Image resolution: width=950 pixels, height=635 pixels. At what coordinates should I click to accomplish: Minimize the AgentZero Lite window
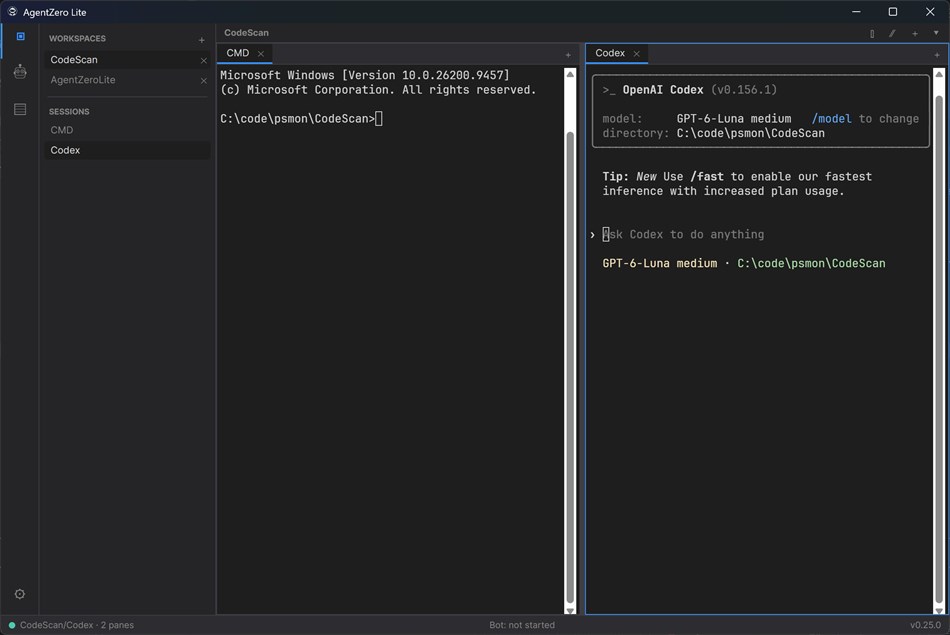tap(856, 12)
